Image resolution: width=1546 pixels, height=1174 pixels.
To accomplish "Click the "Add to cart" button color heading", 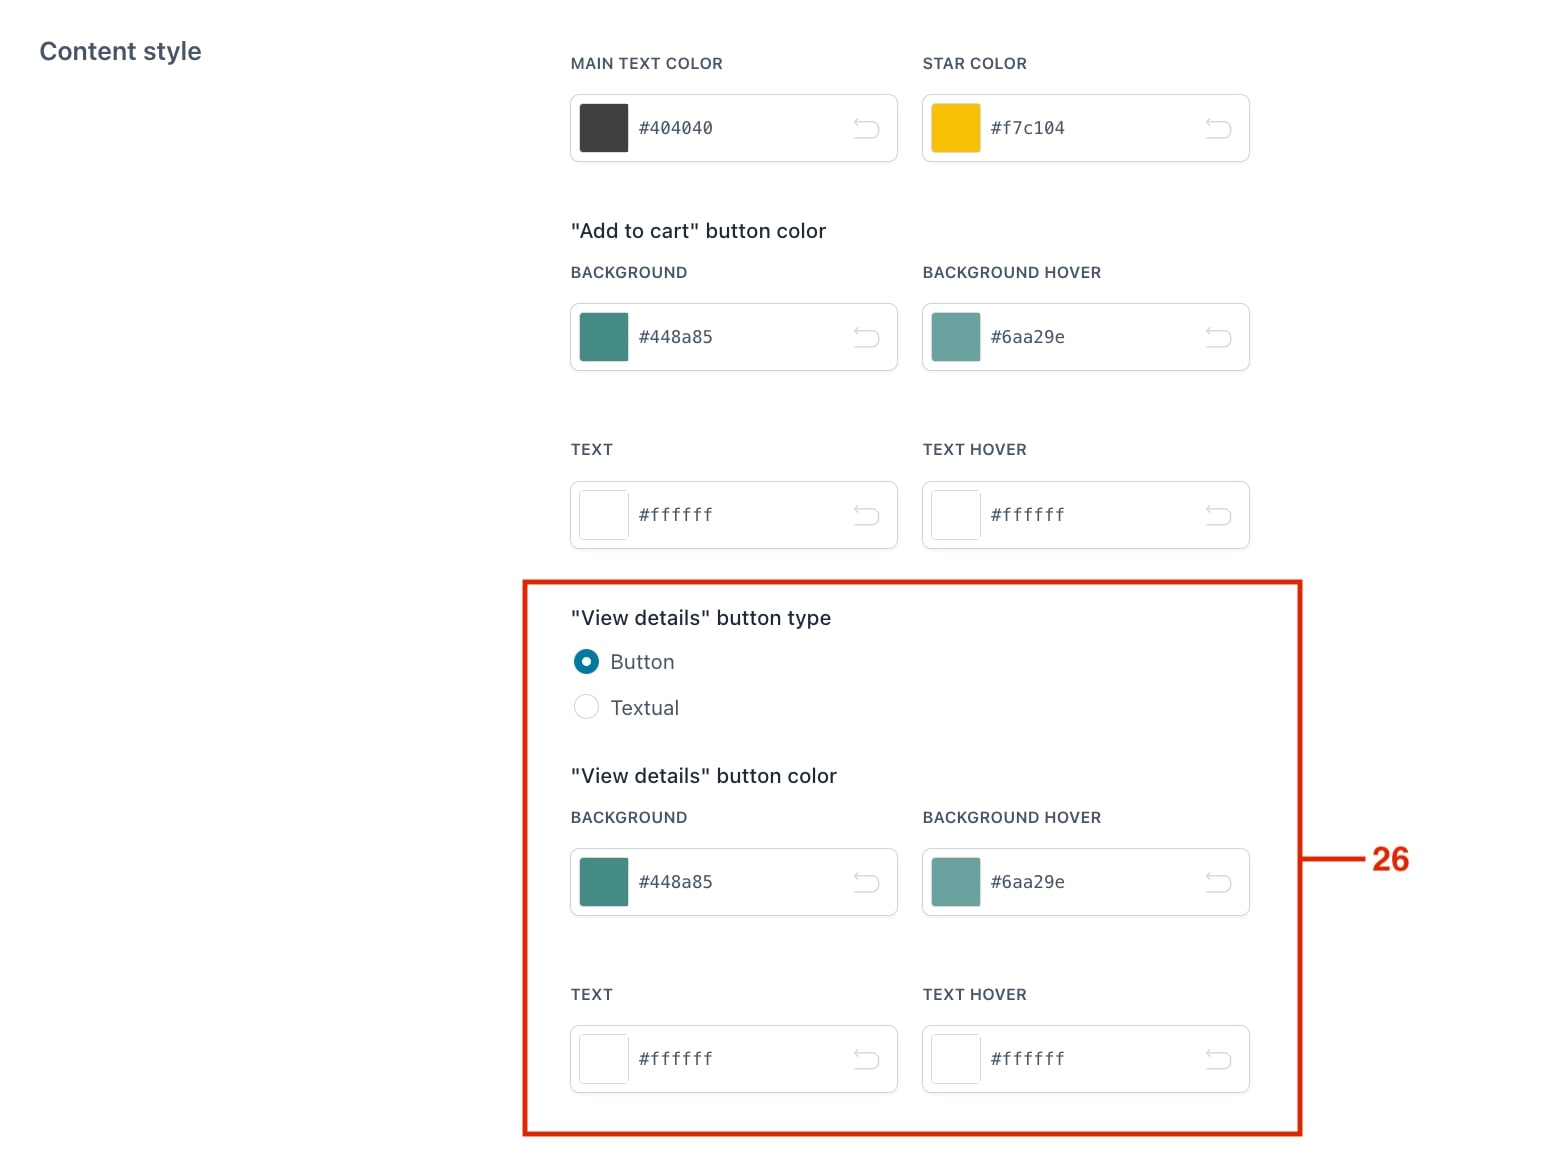I will (x=698, y=231).
